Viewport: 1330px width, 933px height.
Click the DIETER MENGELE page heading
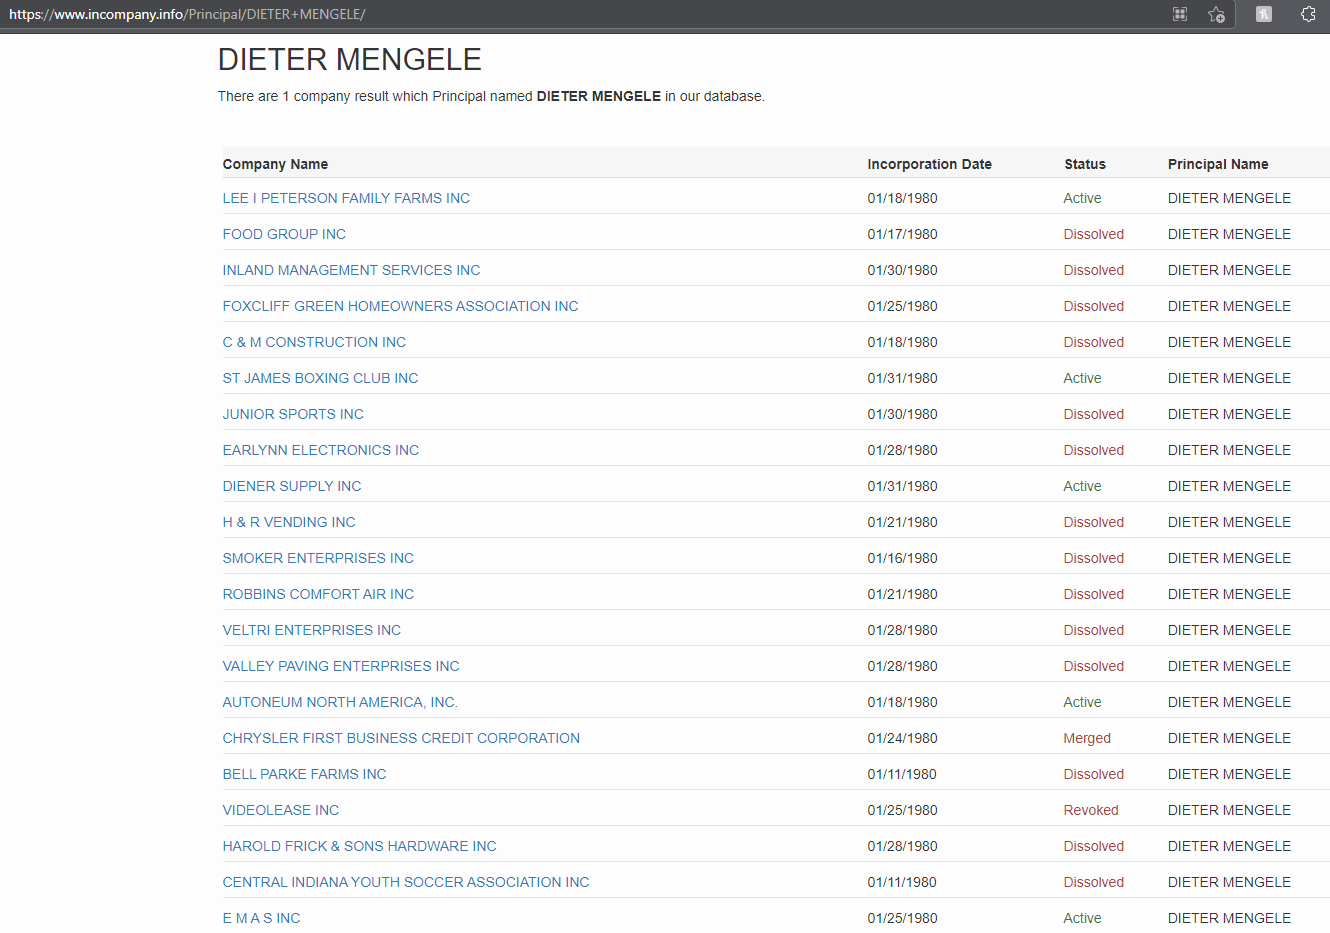[x=350, y=59]
